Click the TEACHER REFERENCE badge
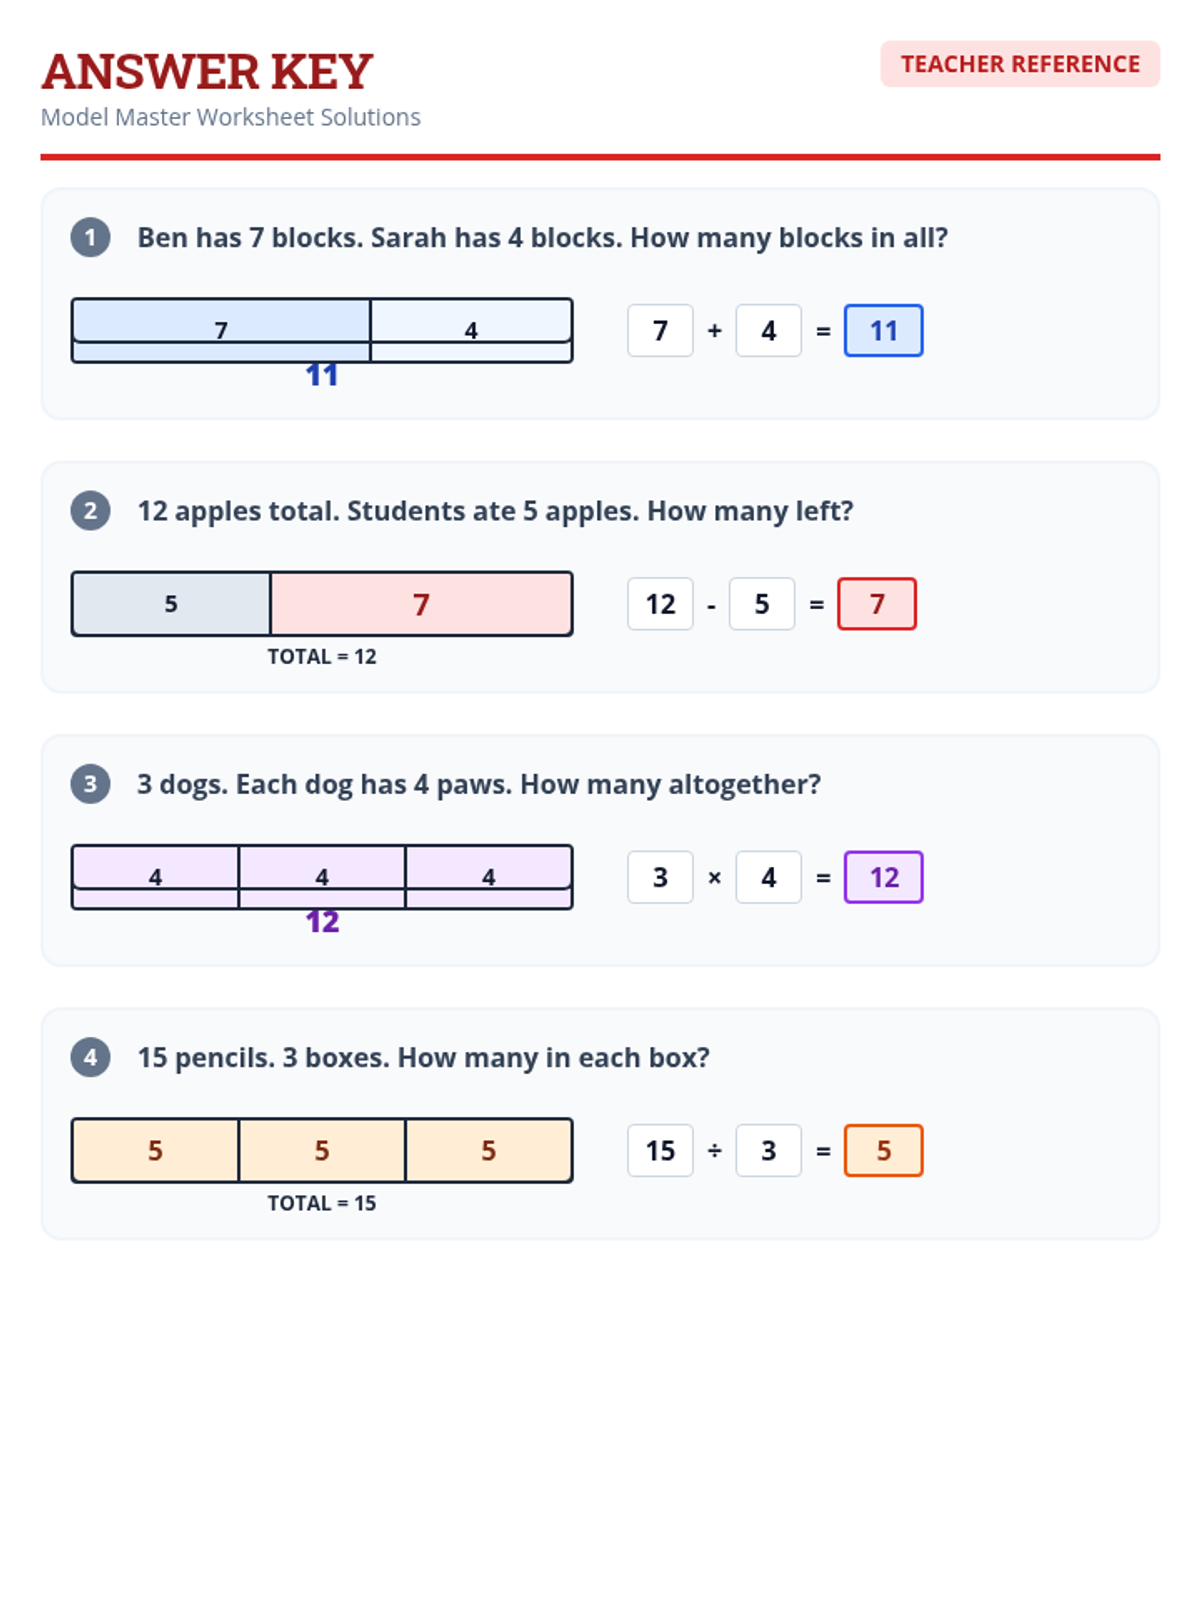This screenshot has height=1600, width=1200. [1019, 64]
